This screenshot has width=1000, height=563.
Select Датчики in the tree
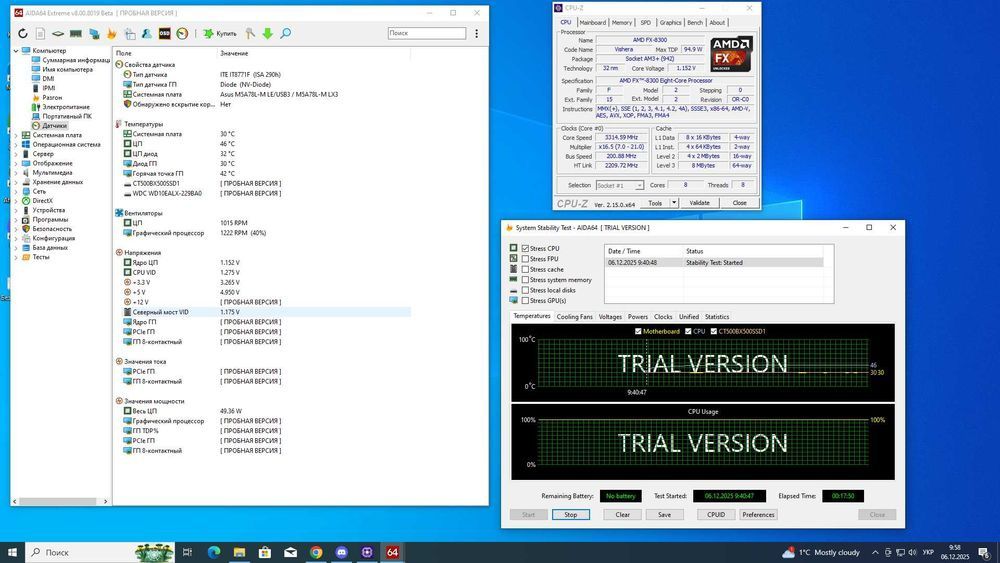coord(54,126)
